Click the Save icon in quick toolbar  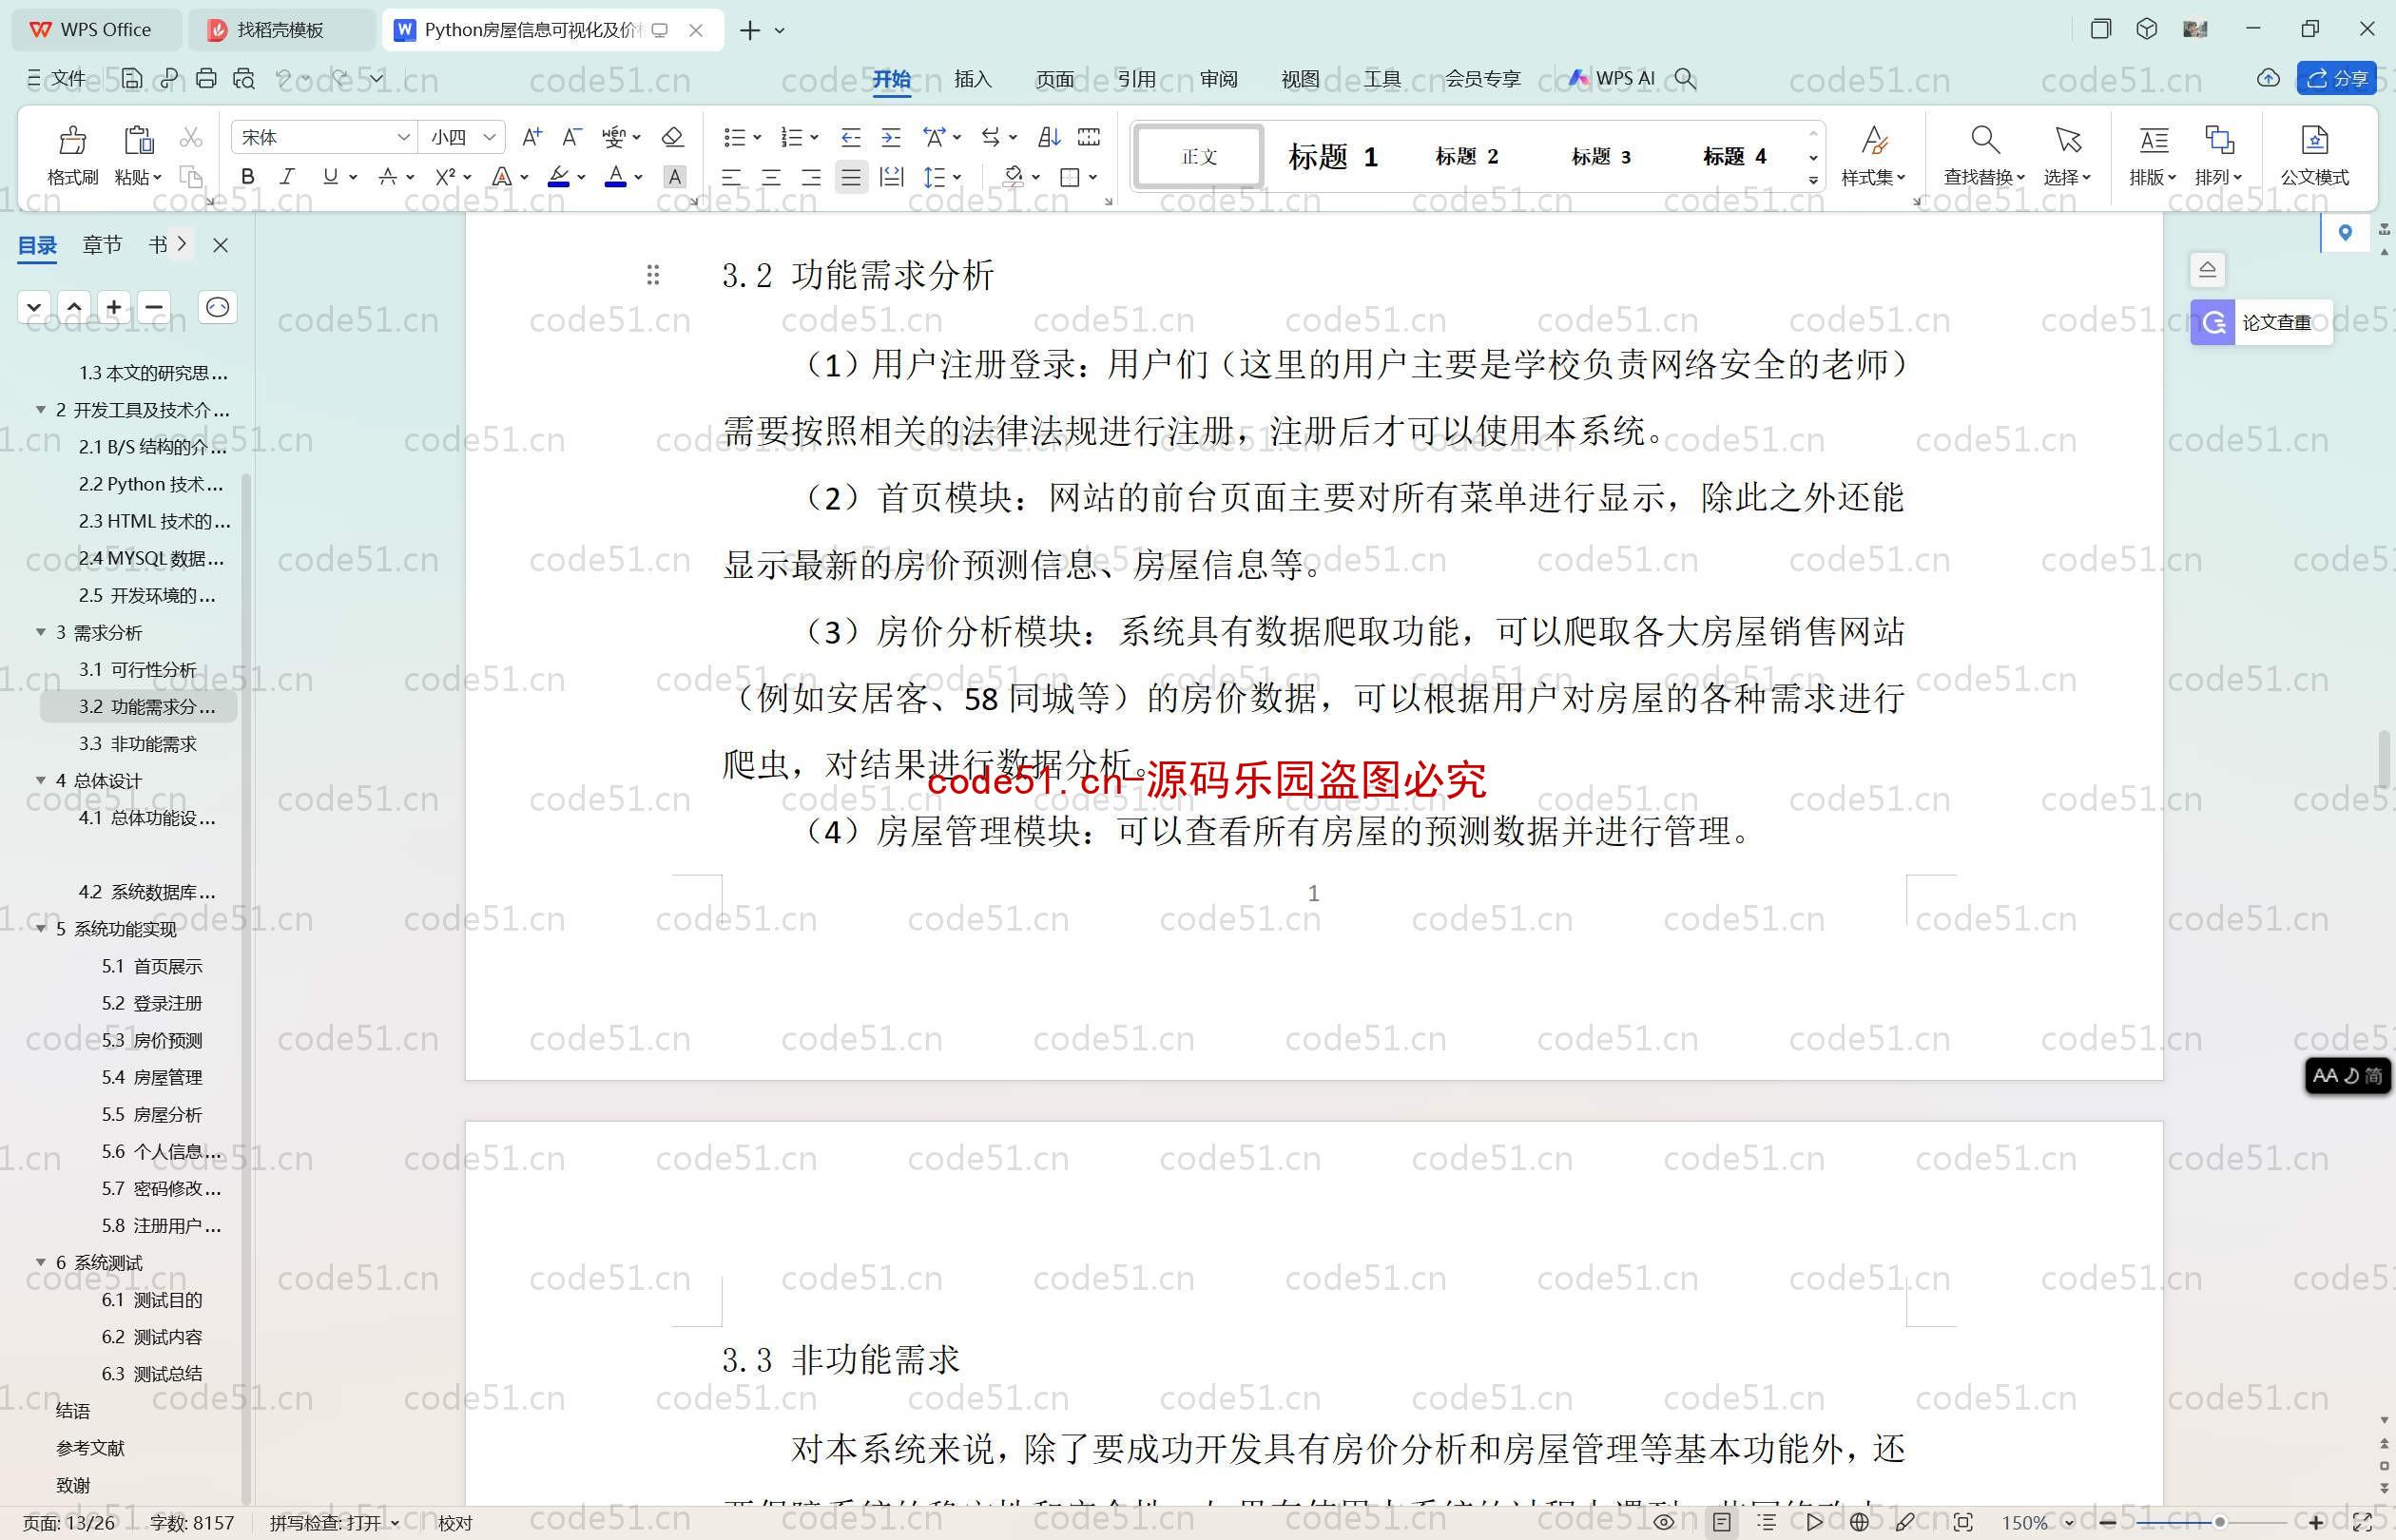click(131, 78)
